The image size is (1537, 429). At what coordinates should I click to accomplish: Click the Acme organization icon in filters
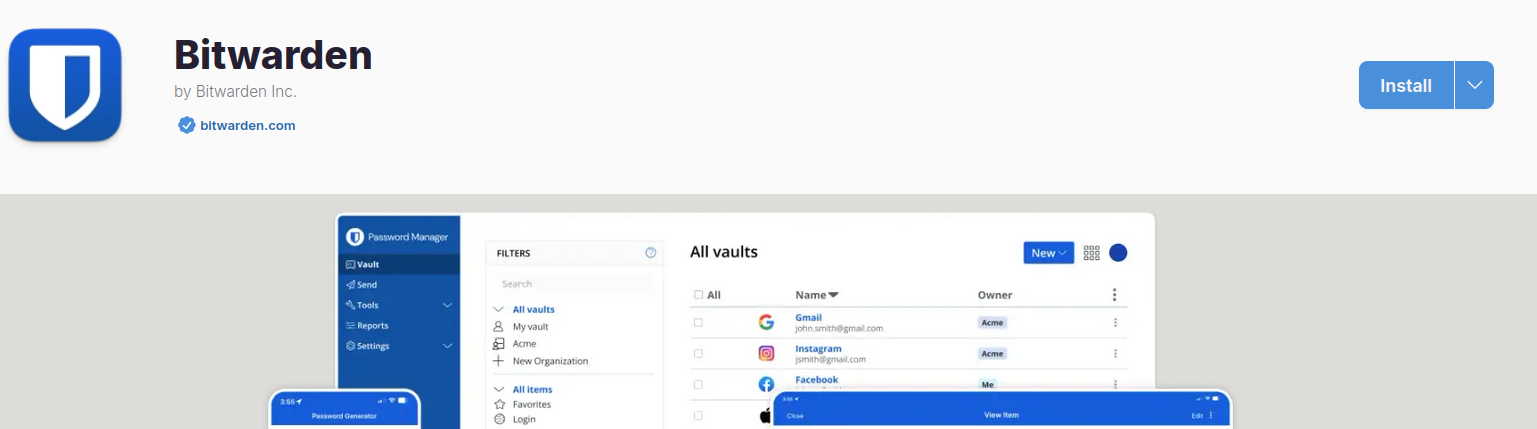pos(498,344)
